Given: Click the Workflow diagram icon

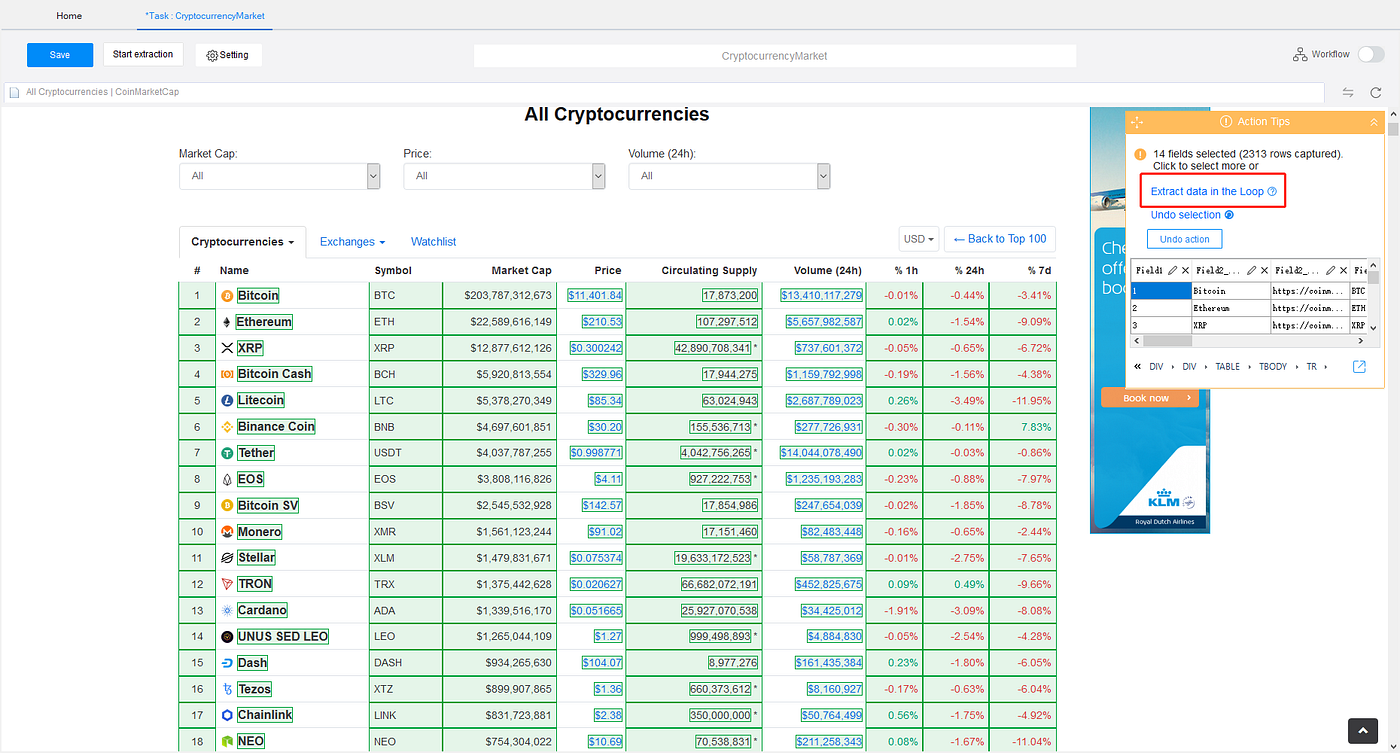Looking at the screenshot, I should click(x=1300, y=54).
